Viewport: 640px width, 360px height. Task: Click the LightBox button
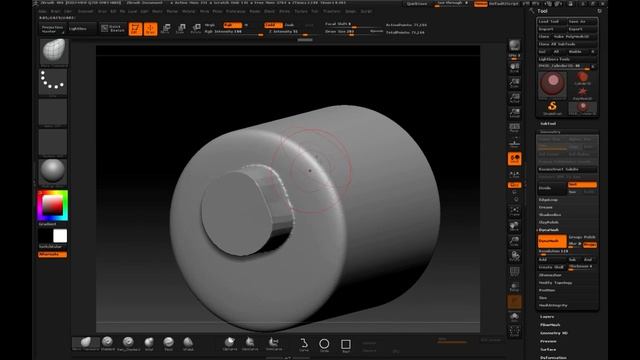(81, 29)
